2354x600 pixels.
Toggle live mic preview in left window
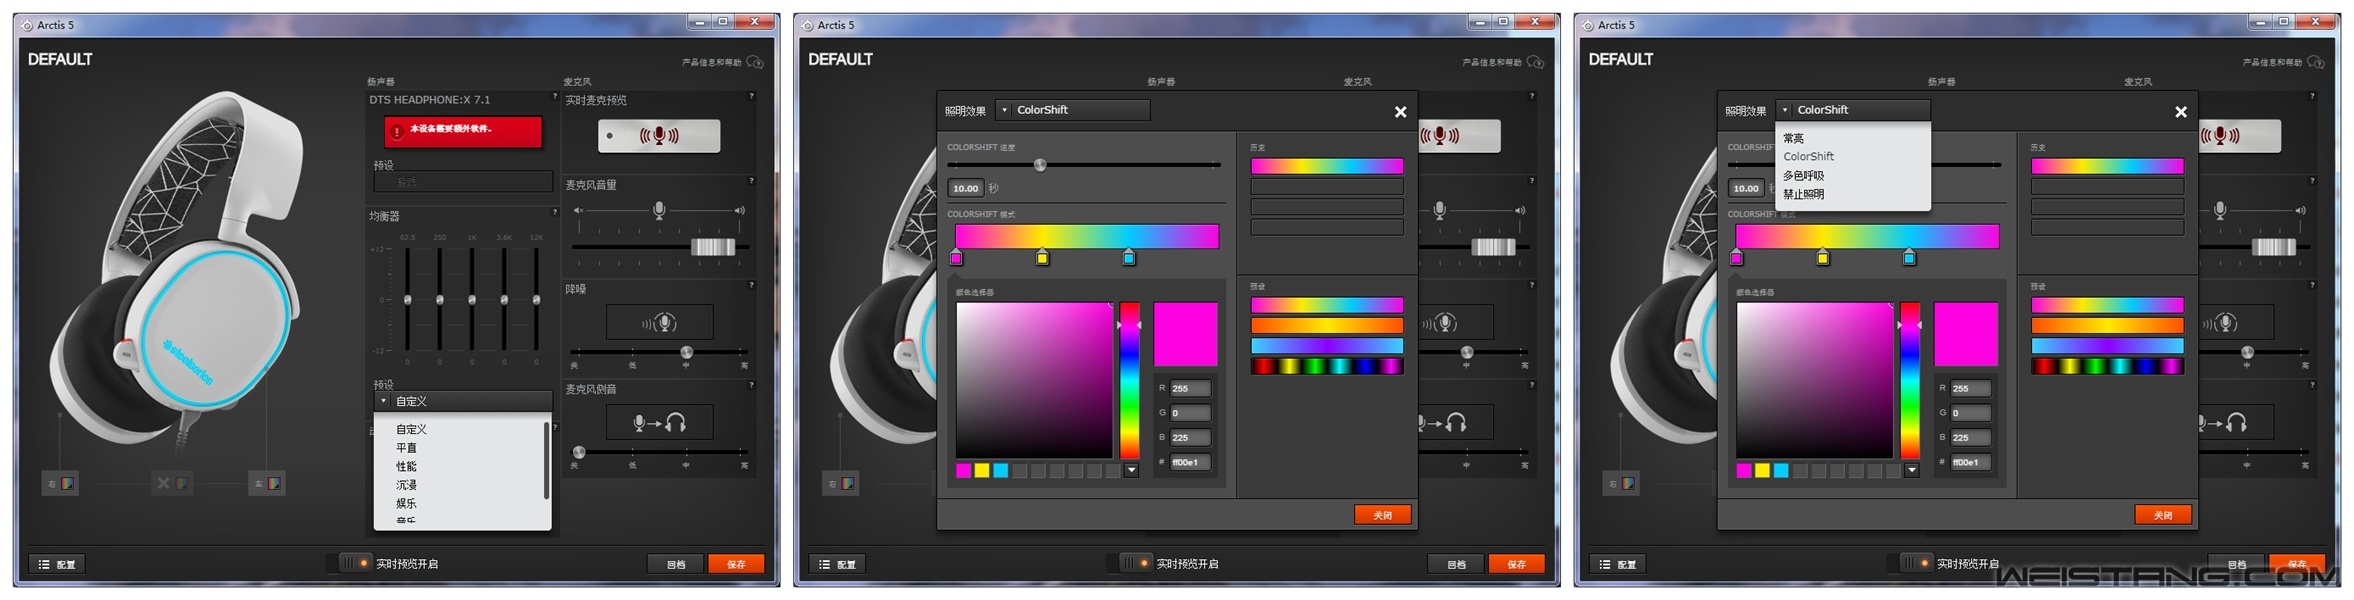[x=659, y=135]
